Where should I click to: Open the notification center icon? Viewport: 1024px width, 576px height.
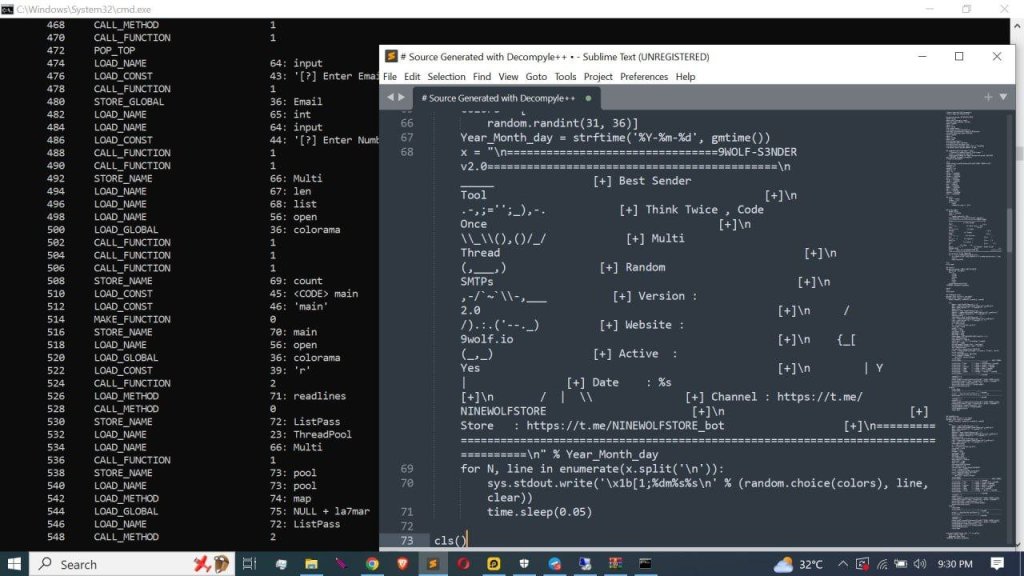click(996, 564)
